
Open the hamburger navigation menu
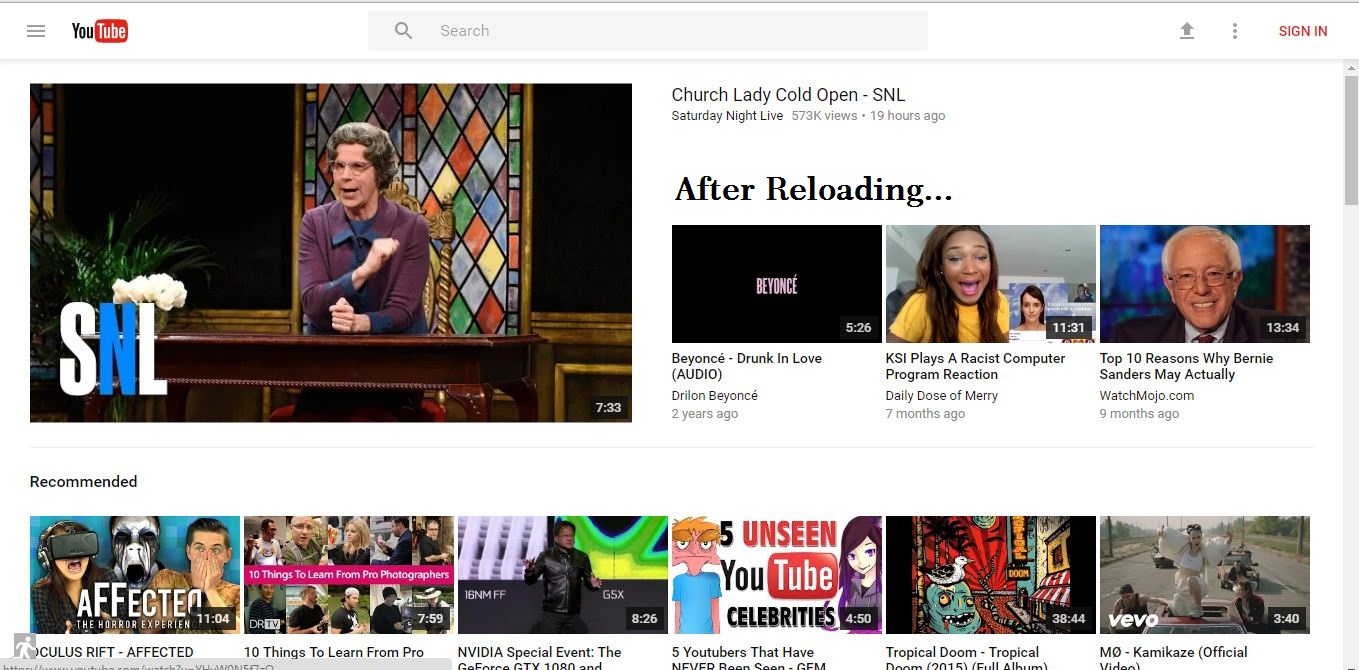click(36, 30)
